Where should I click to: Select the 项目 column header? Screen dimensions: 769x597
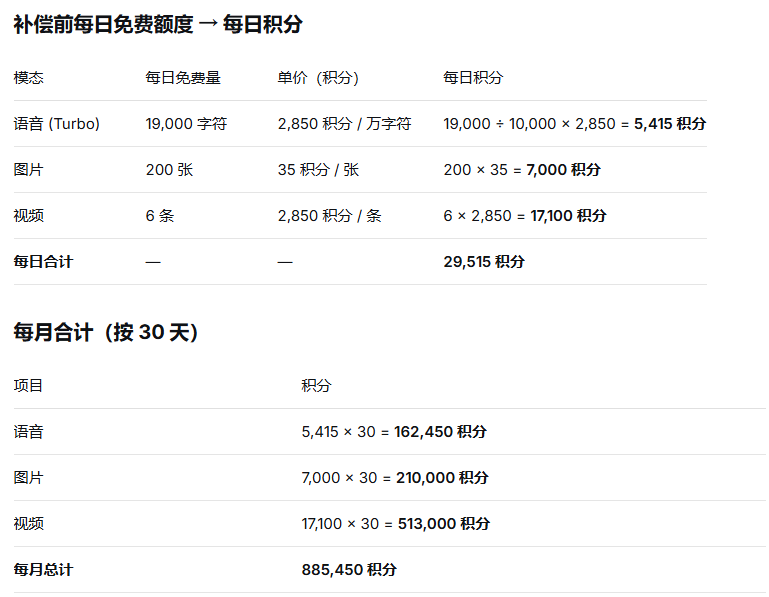[28, 386]
